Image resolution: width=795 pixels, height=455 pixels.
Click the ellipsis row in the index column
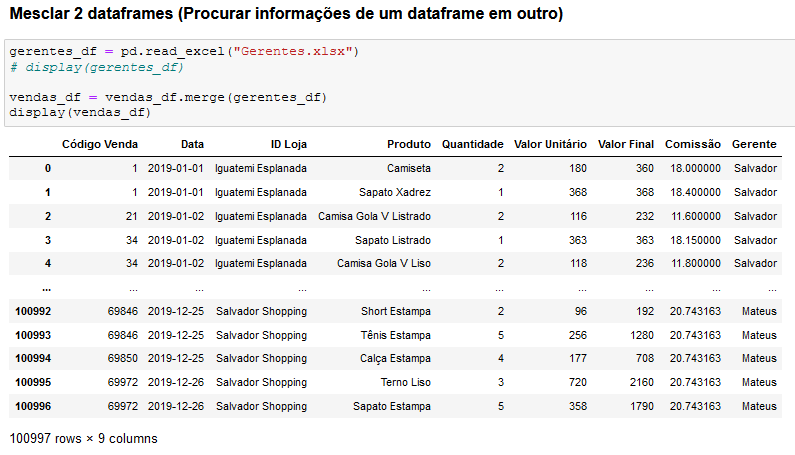pos(46,289)
